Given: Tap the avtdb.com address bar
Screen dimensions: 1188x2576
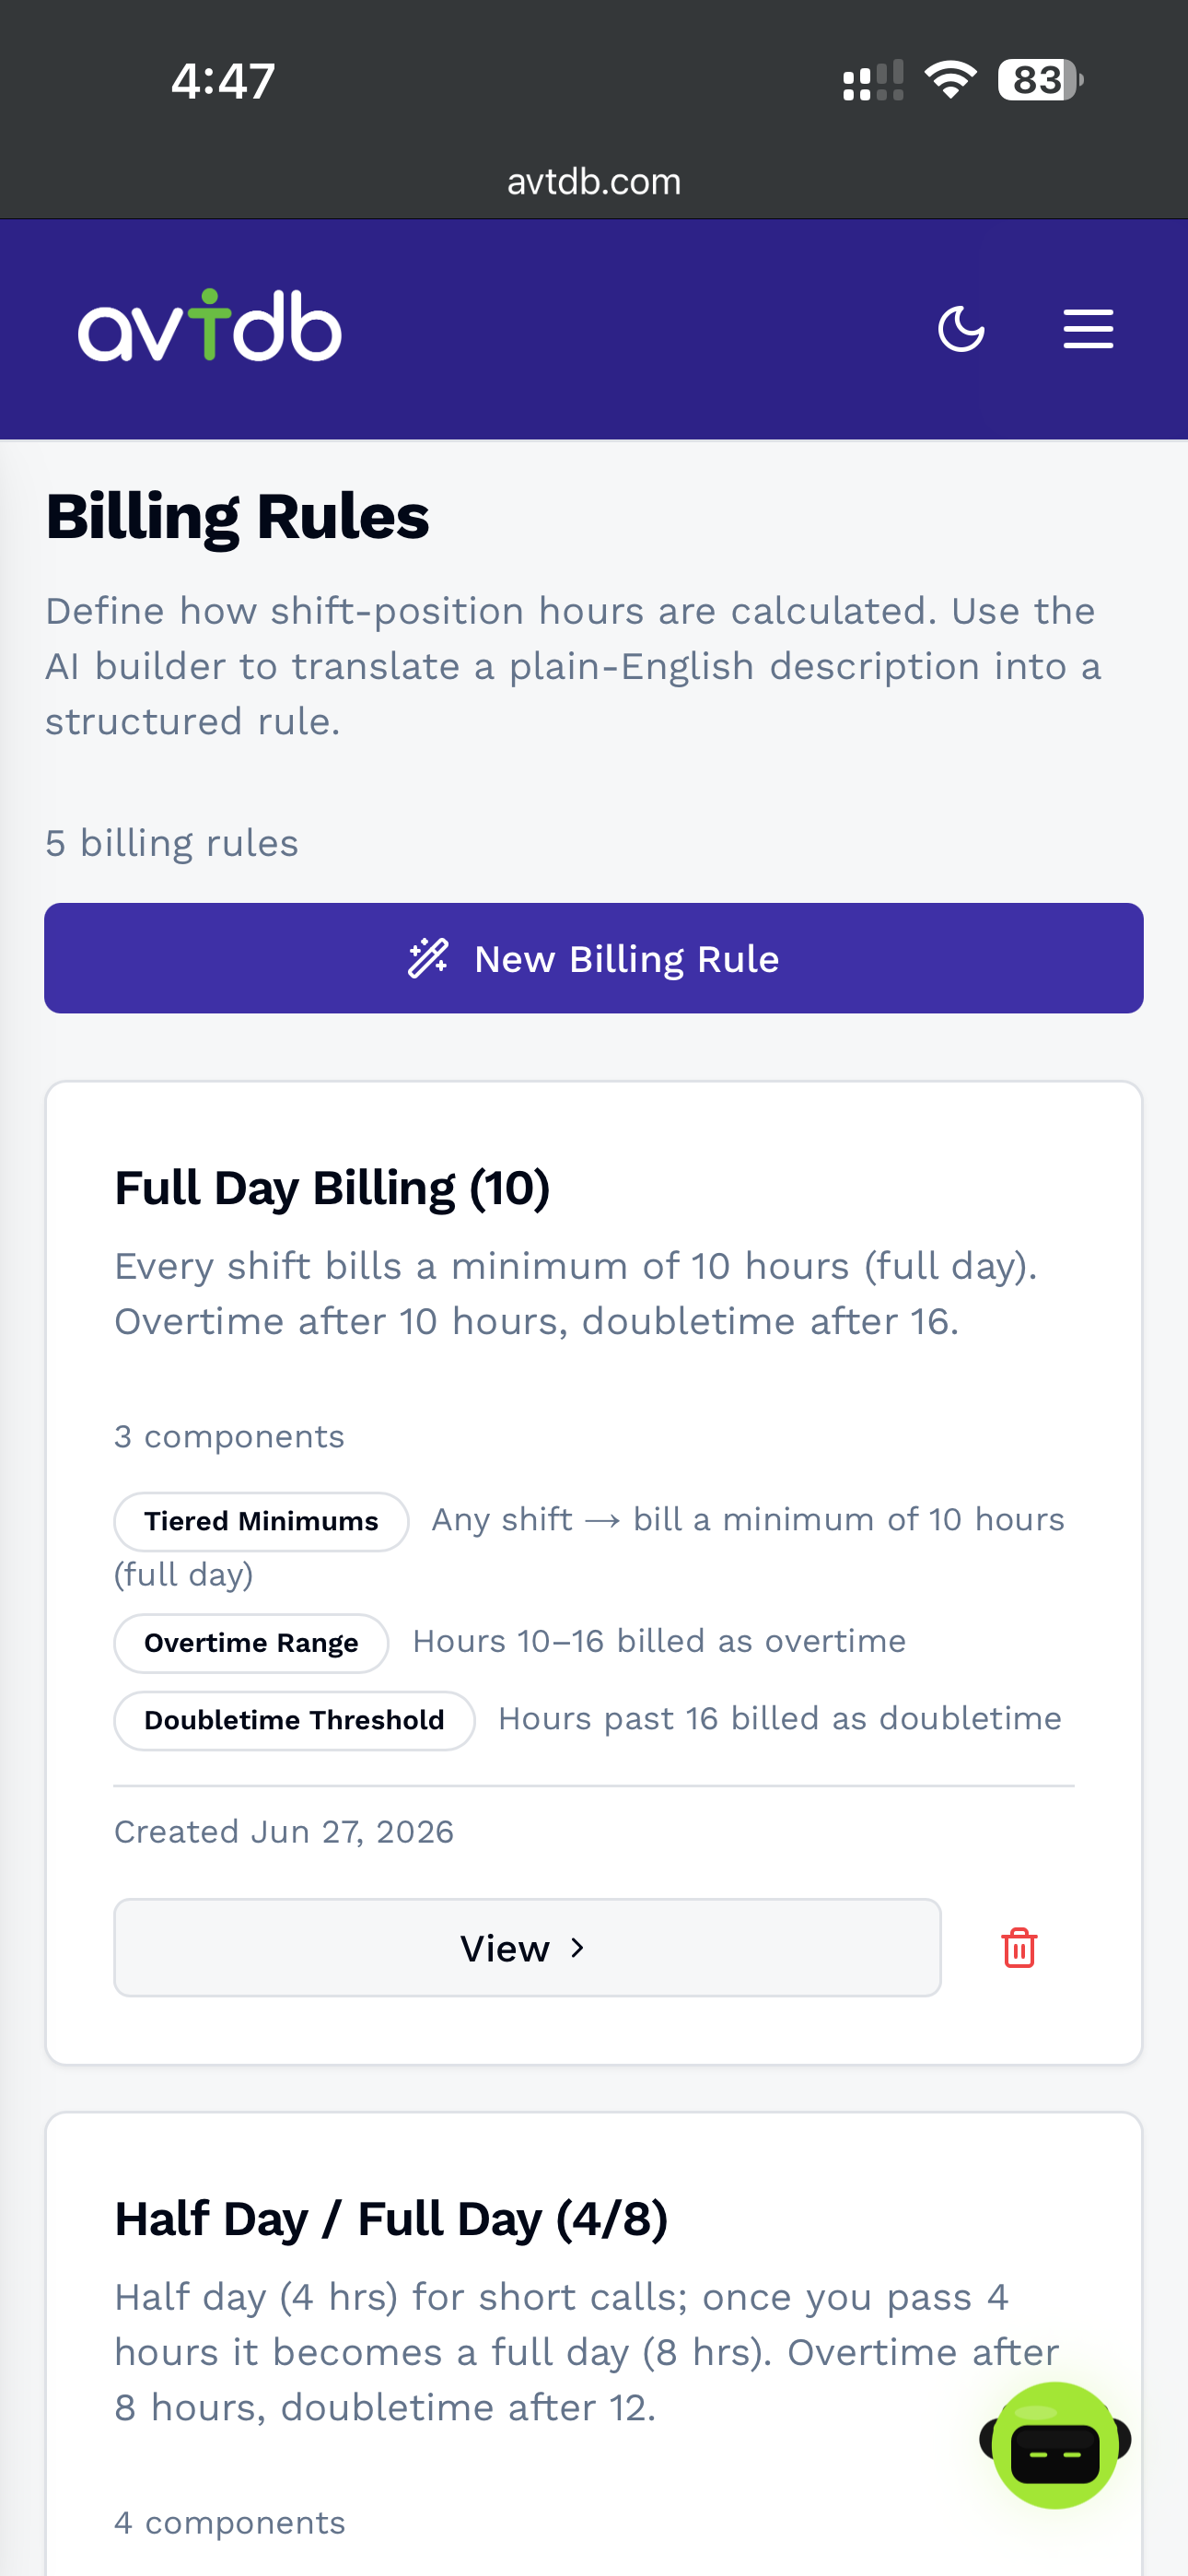Looking at the screenshot, I should [594, 182].
